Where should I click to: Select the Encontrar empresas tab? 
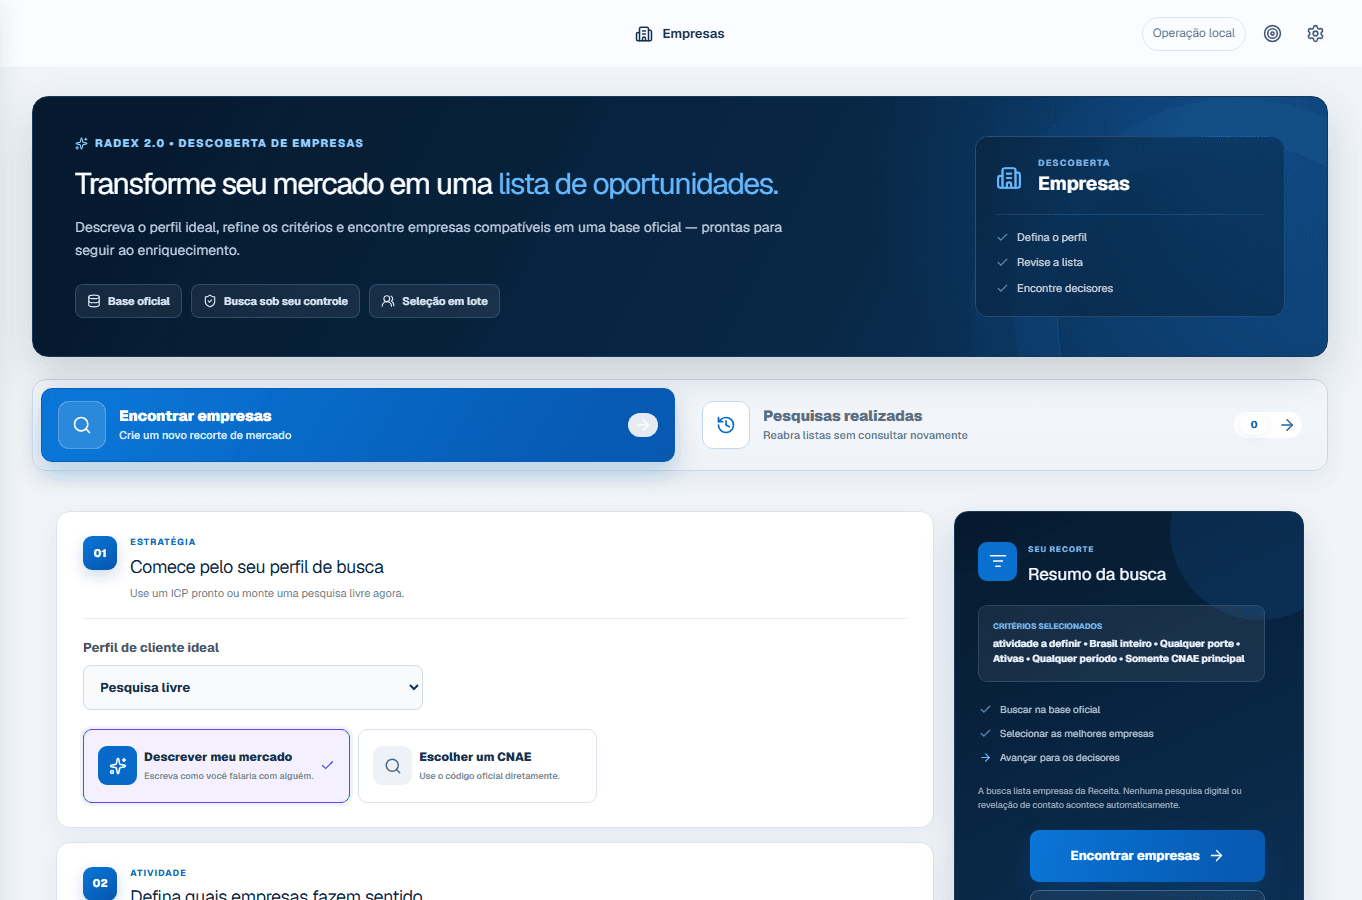tap(358, 425)
